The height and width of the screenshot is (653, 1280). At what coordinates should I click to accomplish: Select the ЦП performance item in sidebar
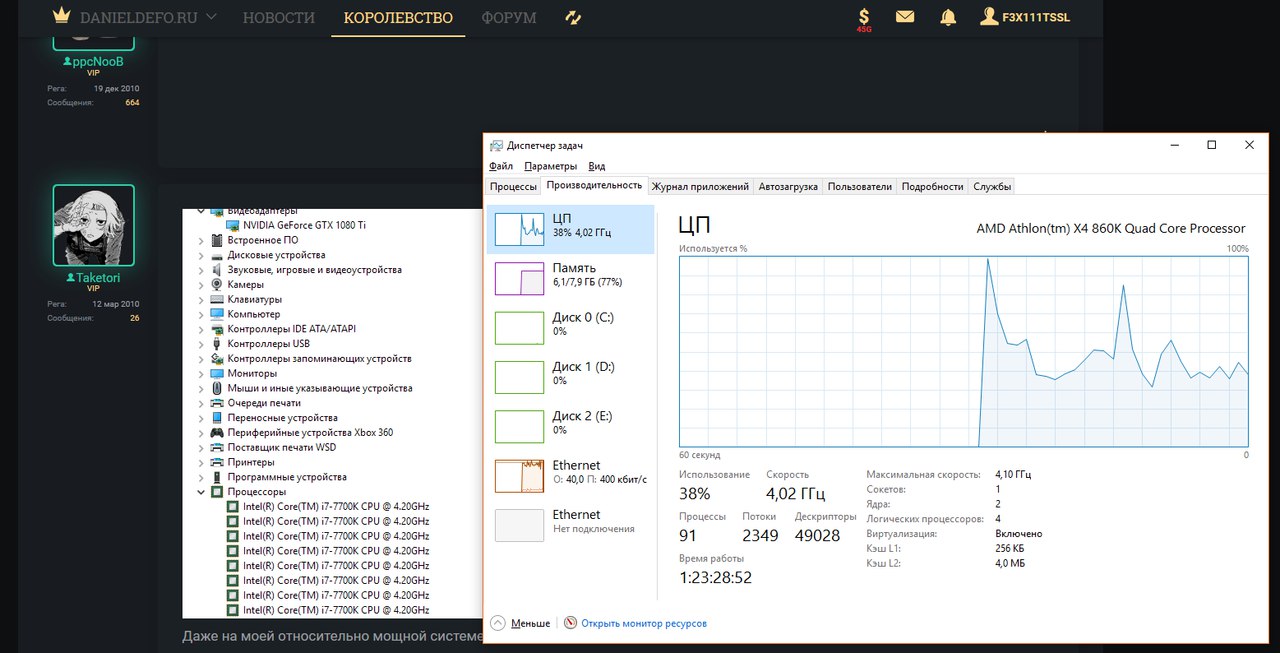coord(571,230)
